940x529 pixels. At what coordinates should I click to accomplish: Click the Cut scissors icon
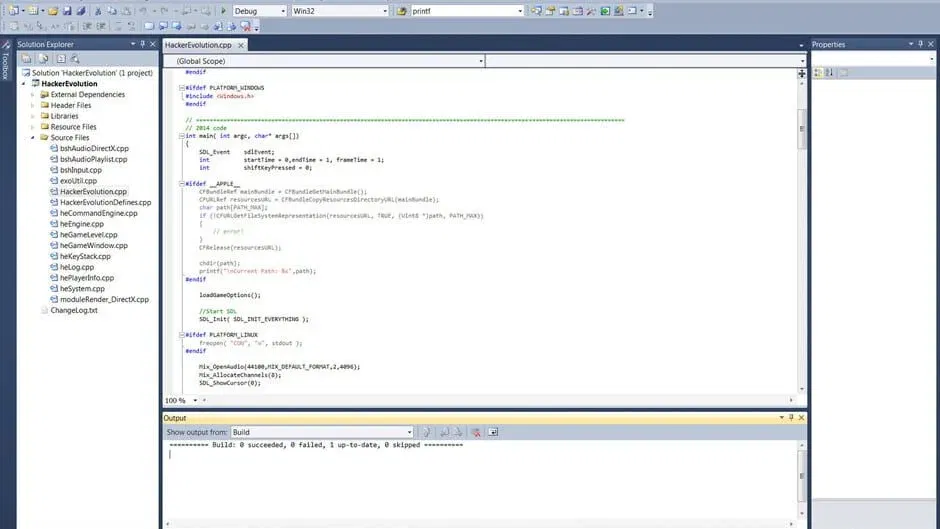tap(97, 11)
